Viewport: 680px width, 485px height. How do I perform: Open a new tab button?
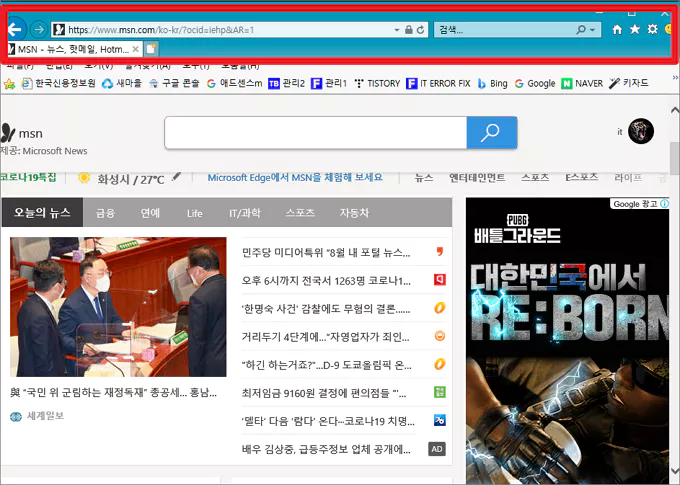[150, 49]
